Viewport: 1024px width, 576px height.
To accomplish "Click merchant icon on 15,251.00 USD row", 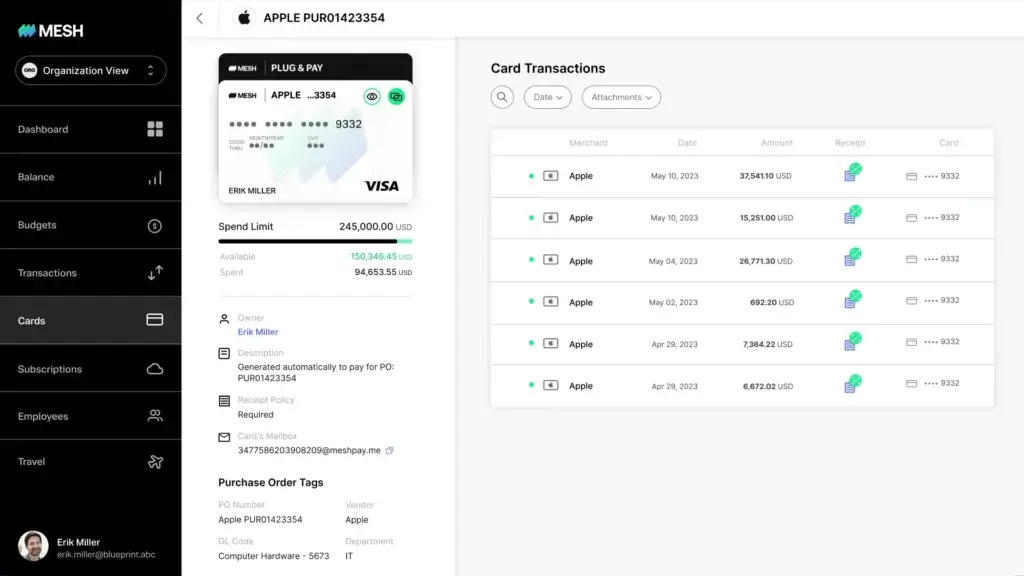I will (x=551, y=217).
